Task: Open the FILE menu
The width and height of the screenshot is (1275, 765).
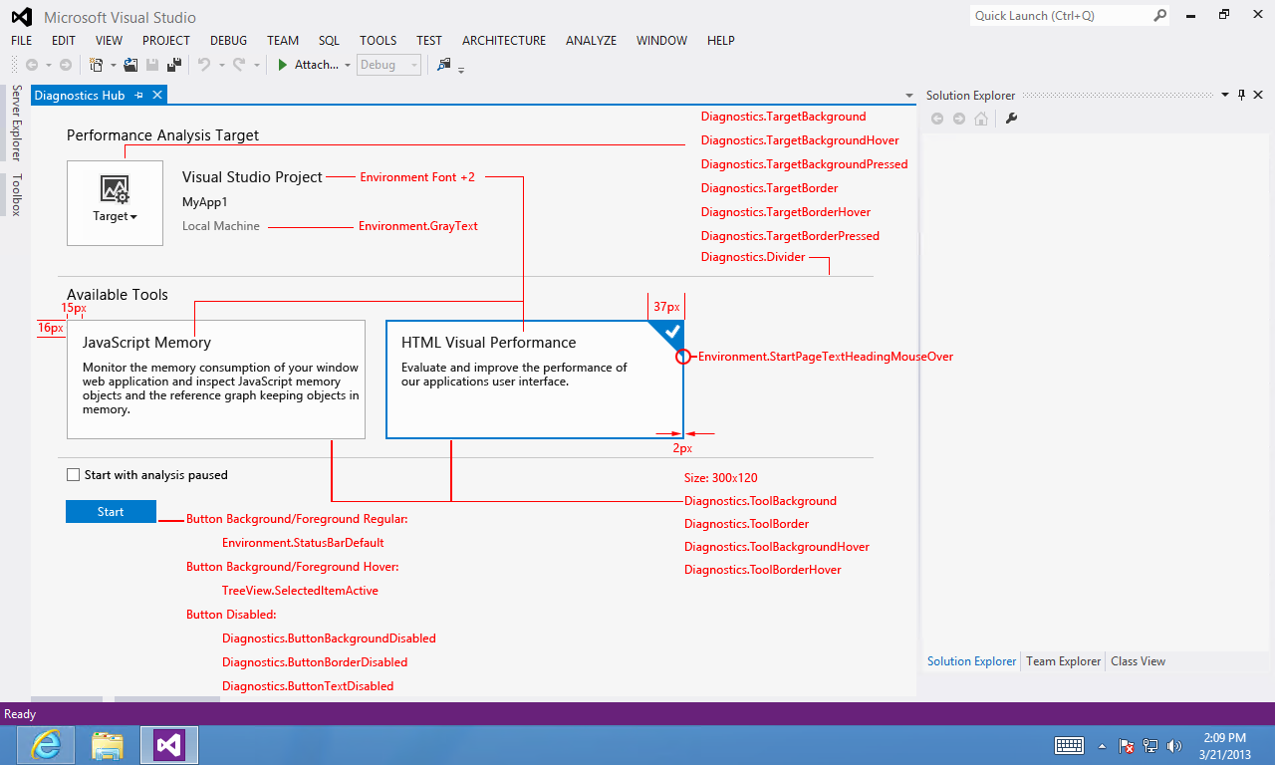Action: coord(21,41)
